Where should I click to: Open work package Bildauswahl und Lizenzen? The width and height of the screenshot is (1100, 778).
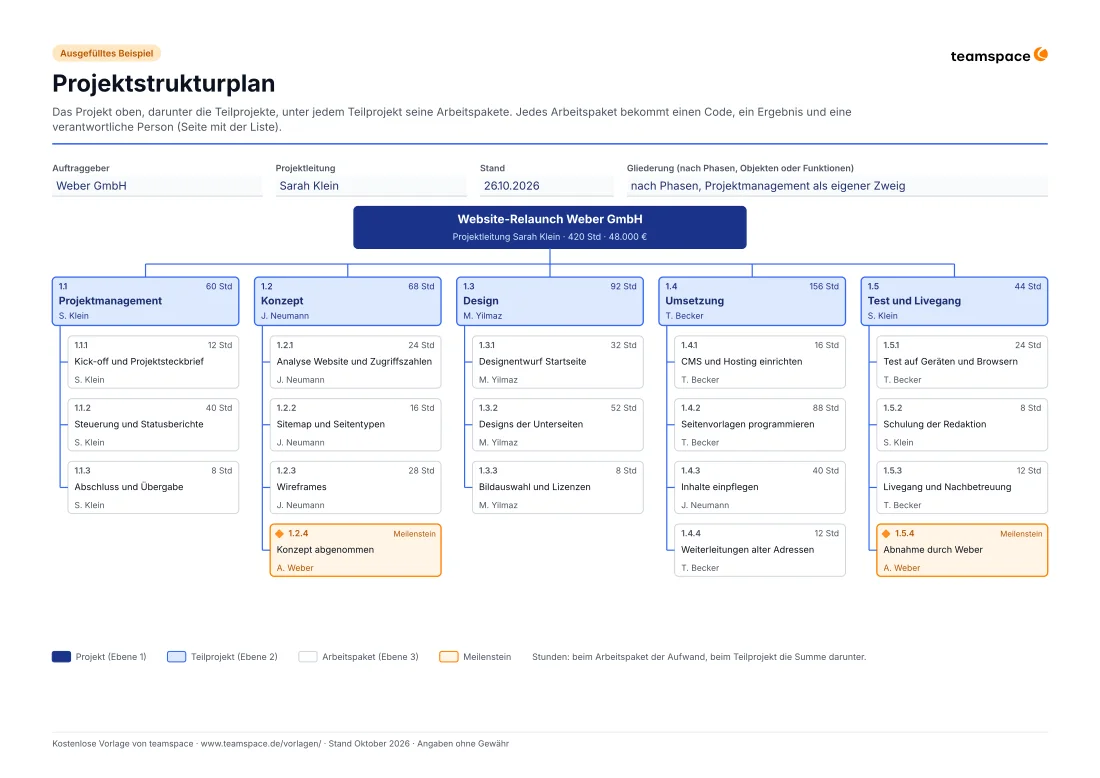[558, 488]
